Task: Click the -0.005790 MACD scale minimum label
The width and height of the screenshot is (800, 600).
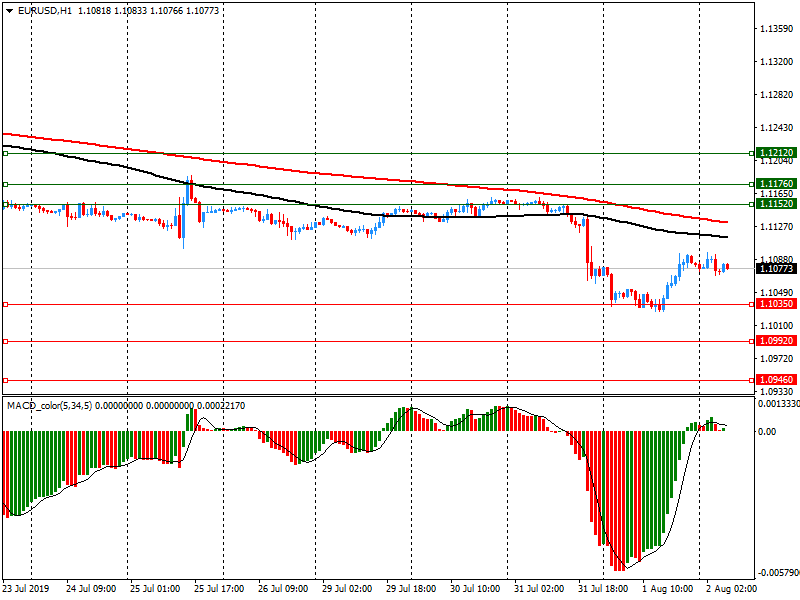Action: coord(779,573)
